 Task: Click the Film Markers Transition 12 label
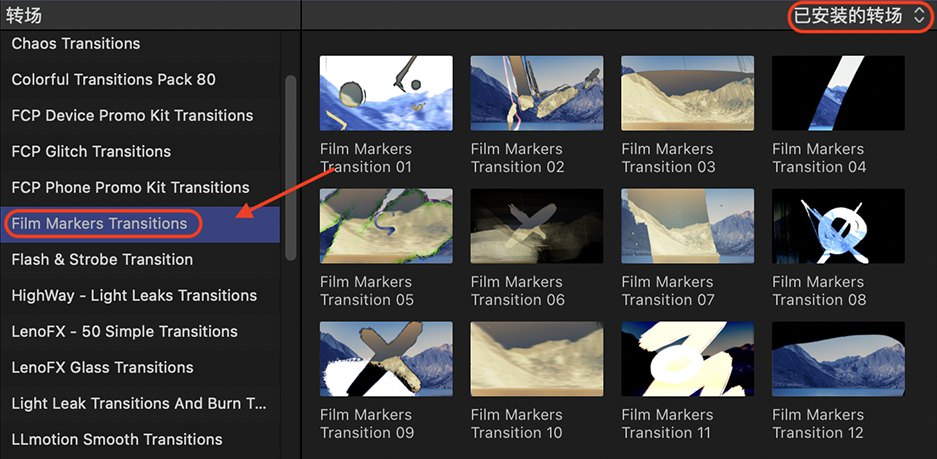[x=818, y=423]
